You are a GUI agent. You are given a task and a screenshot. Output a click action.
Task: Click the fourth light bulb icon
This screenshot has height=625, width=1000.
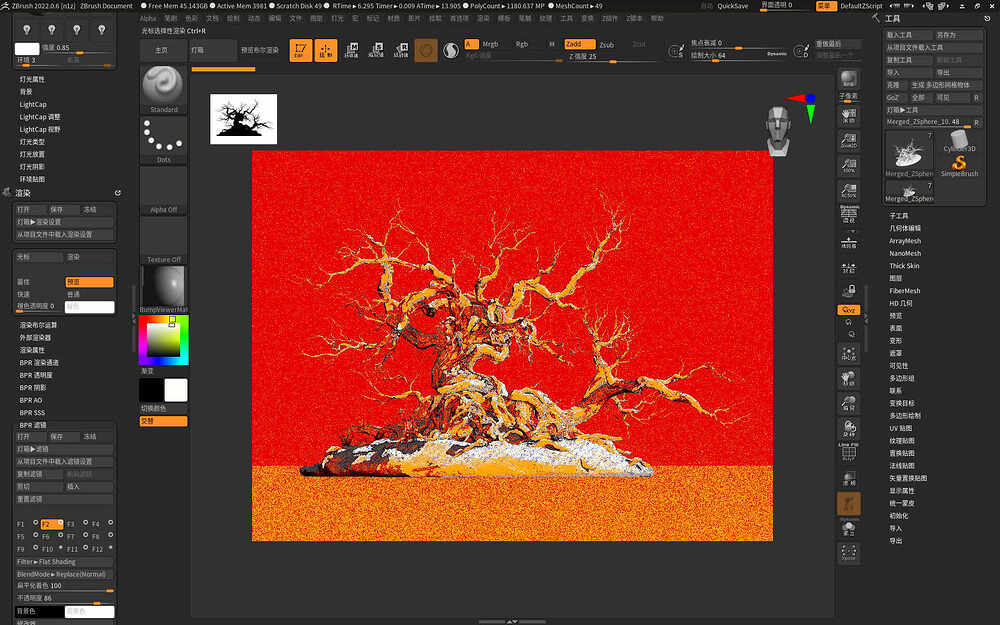click(101, 30)
